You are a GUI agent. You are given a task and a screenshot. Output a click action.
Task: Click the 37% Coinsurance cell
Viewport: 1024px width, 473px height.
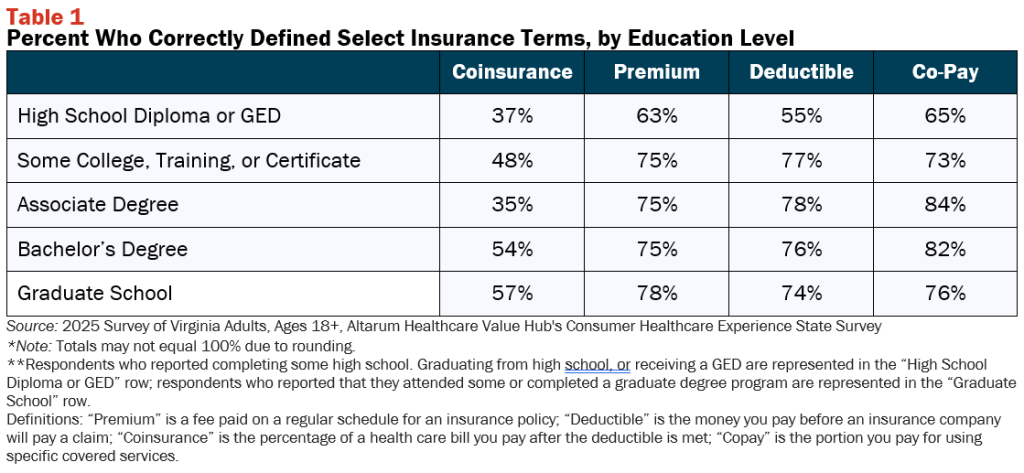point(512,116)
